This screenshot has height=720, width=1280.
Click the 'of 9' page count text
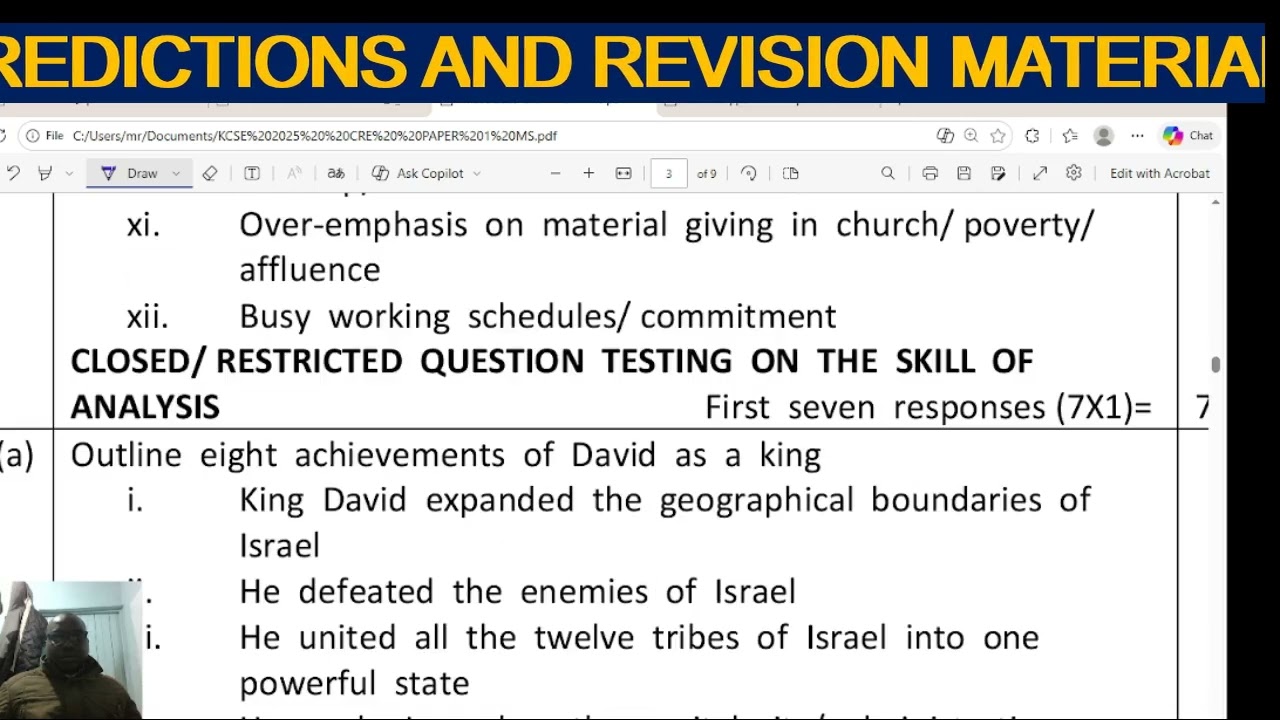707,174
